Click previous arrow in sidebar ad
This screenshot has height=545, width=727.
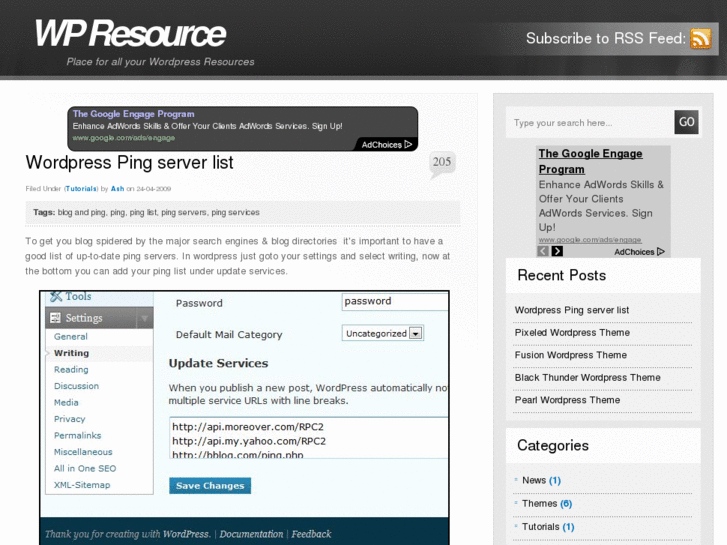[x=543, y=251]
